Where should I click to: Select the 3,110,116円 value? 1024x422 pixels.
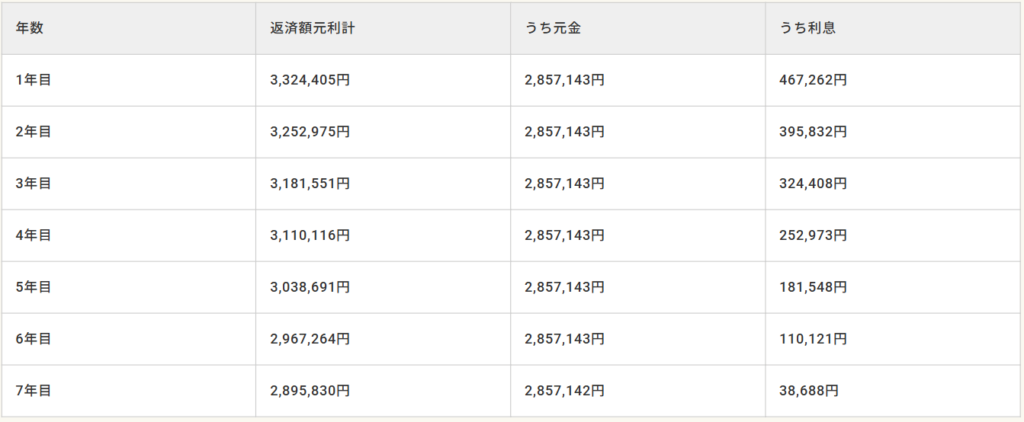click(310, 236)
